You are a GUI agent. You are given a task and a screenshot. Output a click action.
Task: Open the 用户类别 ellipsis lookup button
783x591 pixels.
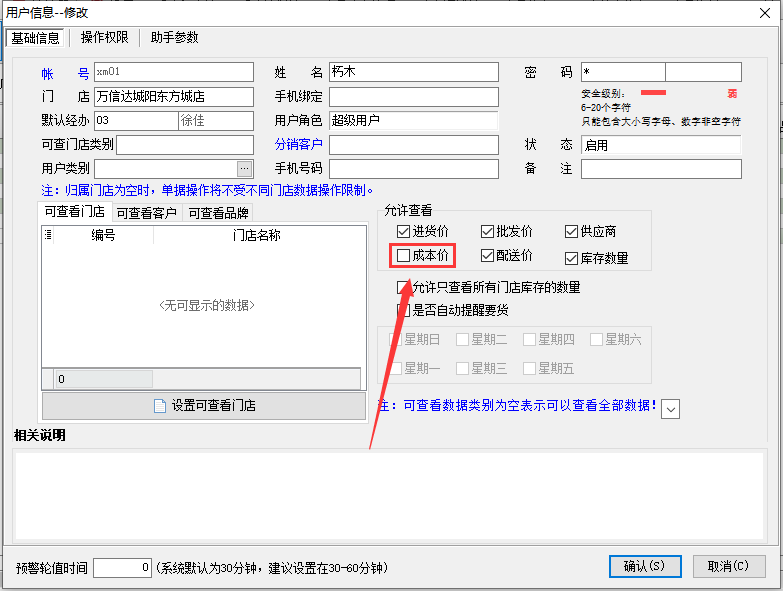(x=244, y=169)
